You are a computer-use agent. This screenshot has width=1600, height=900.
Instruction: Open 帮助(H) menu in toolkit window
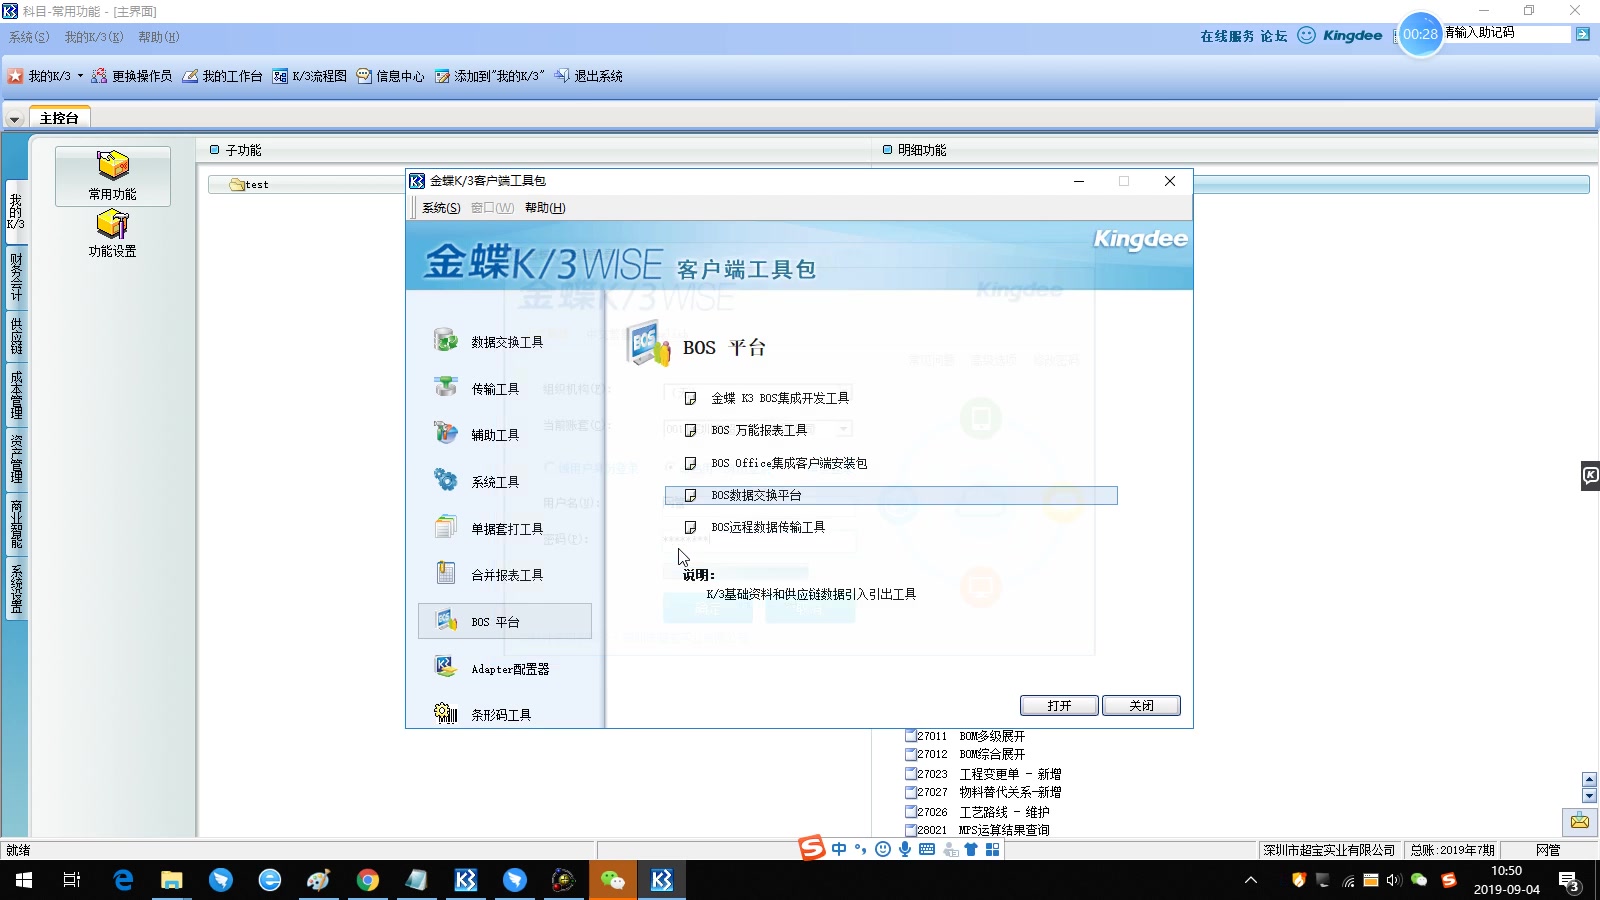pyautogui.click(x=545, y=208)
